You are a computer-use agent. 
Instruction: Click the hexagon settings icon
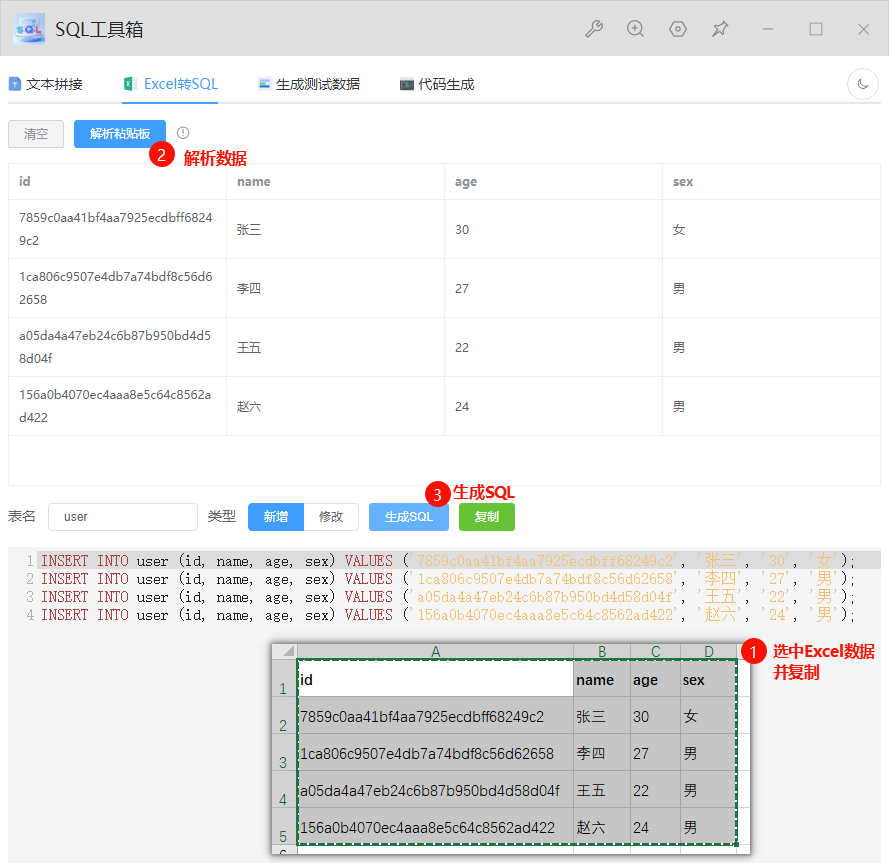678,29
